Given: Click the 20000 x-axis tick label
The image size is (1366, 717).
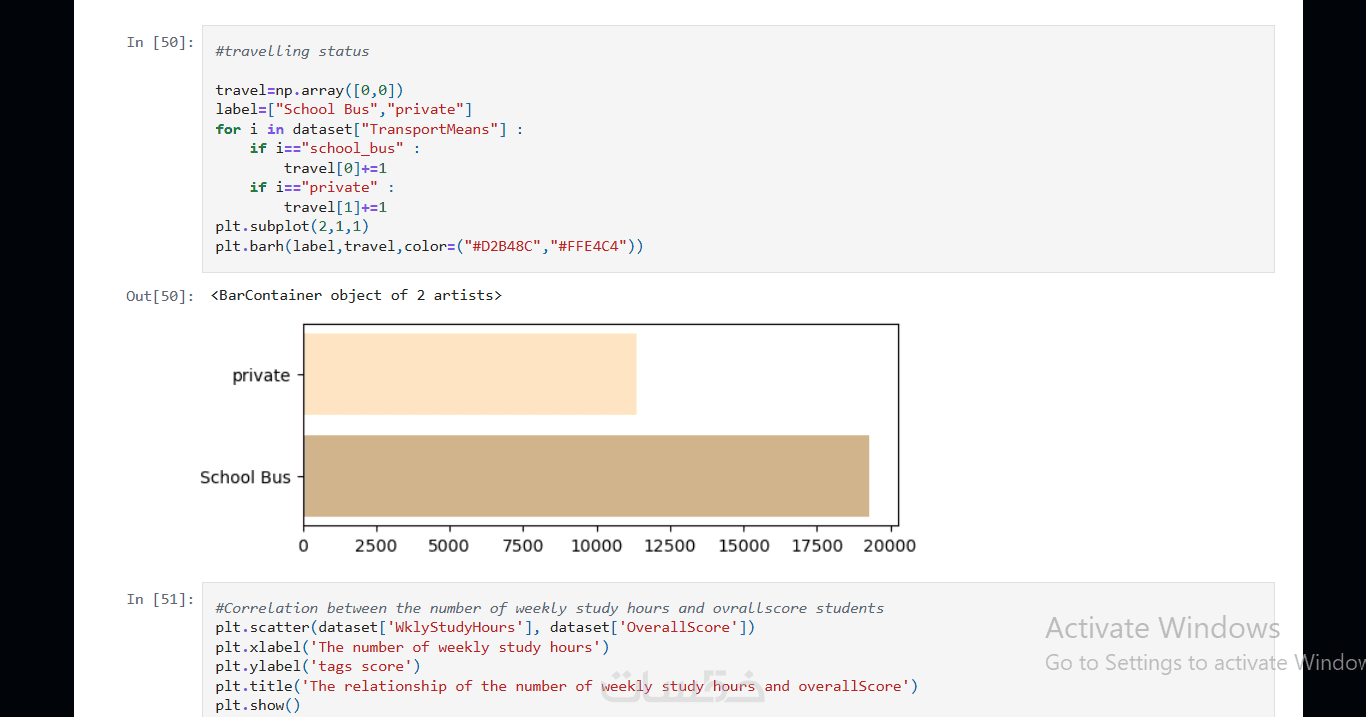Looking at the screenshot, I should coord(889,546).
